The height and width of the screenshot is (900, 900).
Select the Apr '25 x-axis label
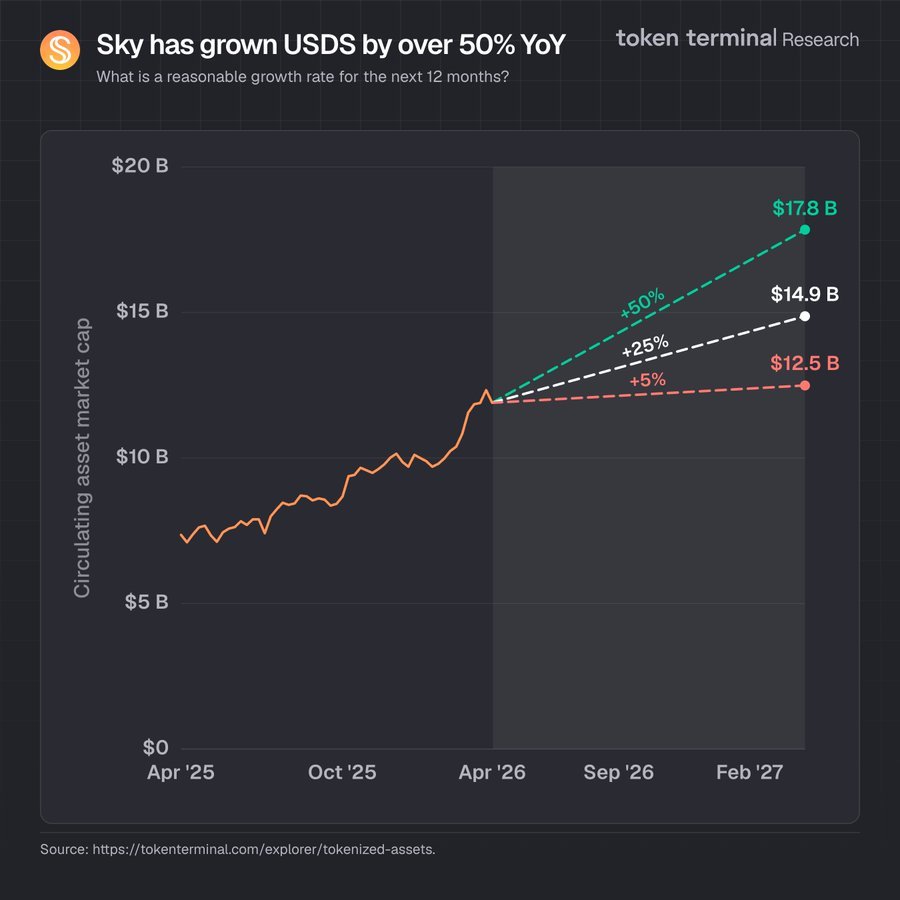[x=181, y=773]
